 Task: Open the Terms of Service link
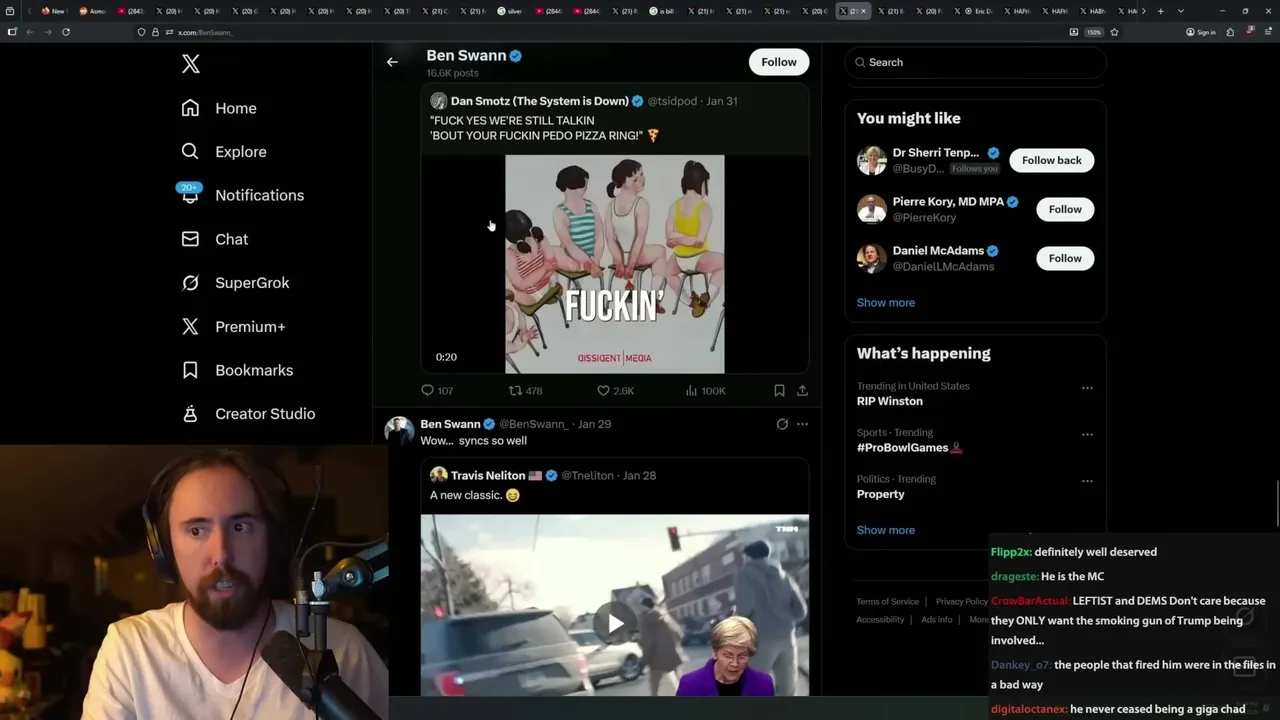click(888, 601)
